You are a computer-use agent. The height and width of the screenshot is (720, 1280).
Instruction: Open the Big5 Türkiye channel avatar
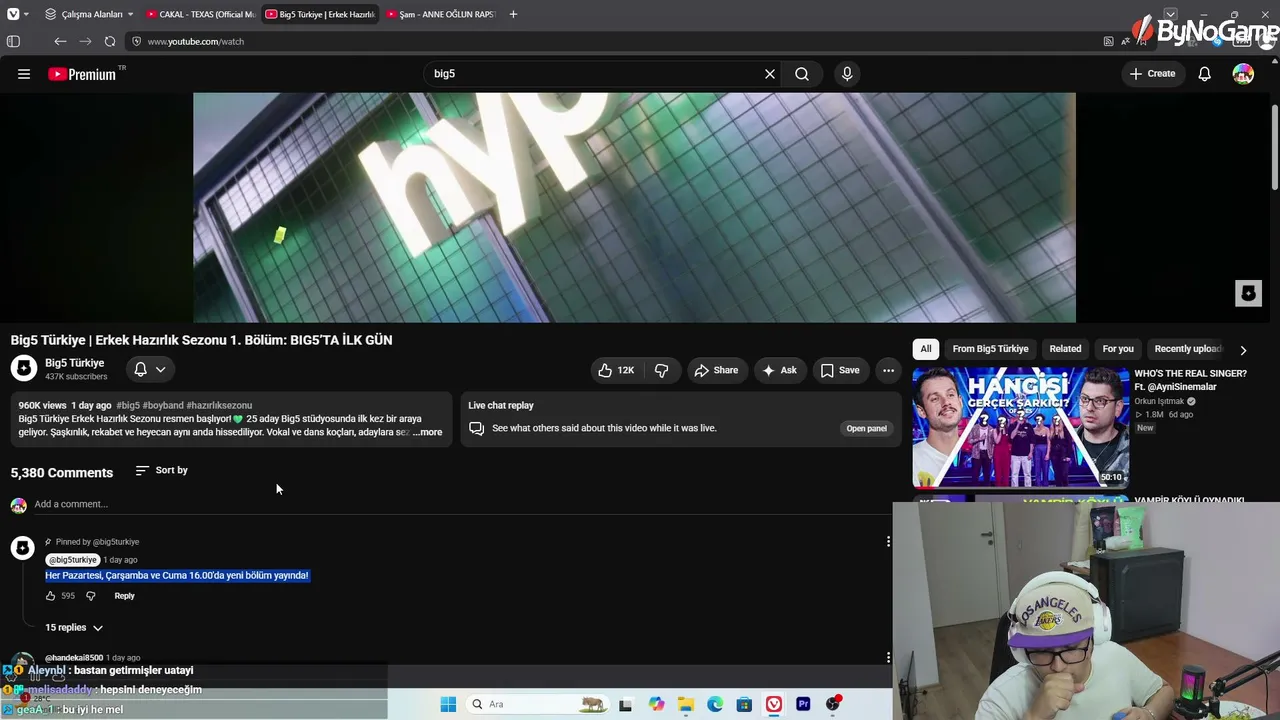(x=24, y=369)
